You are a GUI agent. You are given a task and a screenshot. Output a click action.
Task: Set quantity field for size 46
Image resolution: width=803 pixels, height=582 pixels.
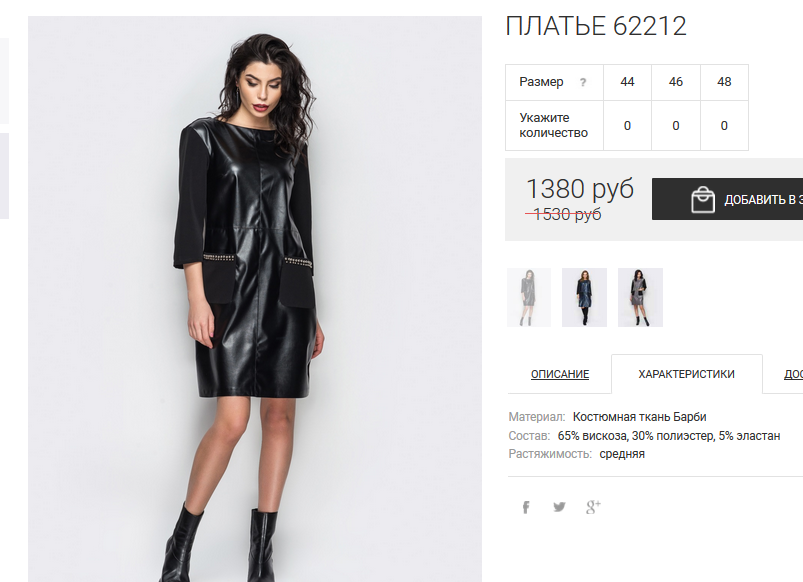675,126
